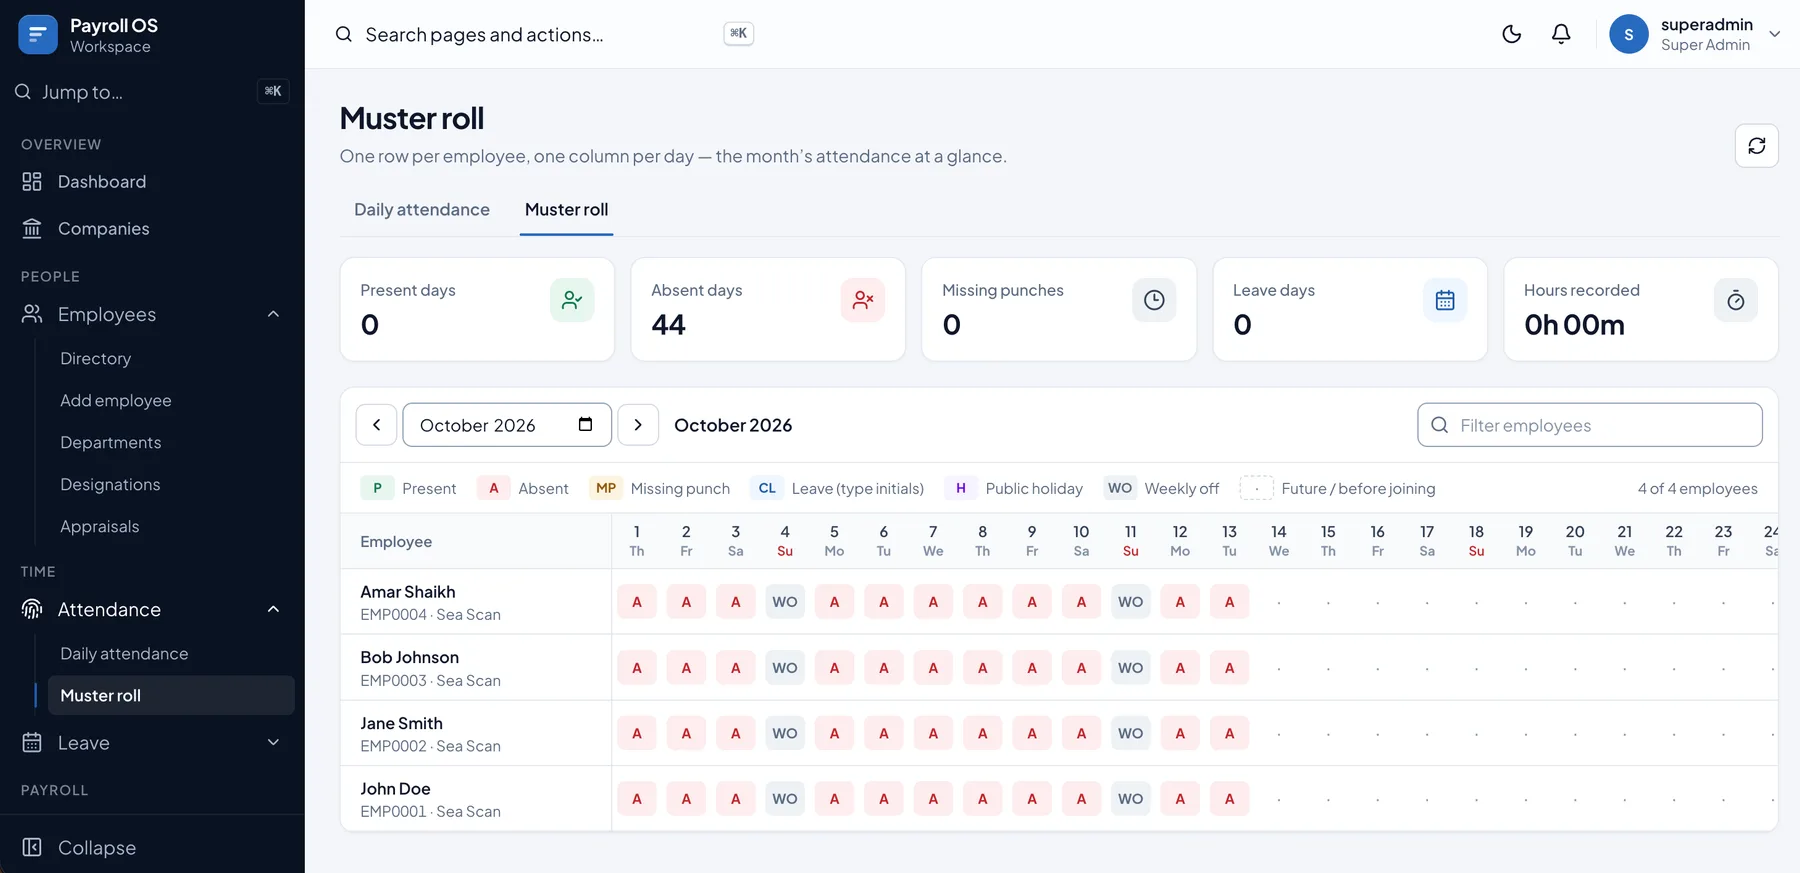Screen dimensions: 1800x873
Task: Click John Doe's absent cell for day 13
Action: tap(1230, 799)
